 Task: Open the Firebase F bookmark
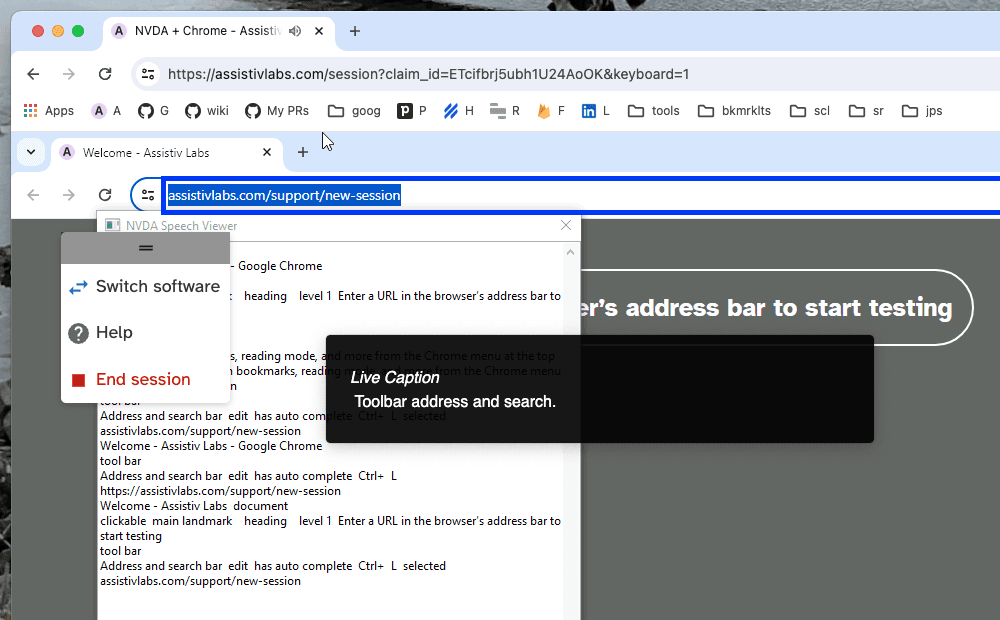click(x=551, y=111)
